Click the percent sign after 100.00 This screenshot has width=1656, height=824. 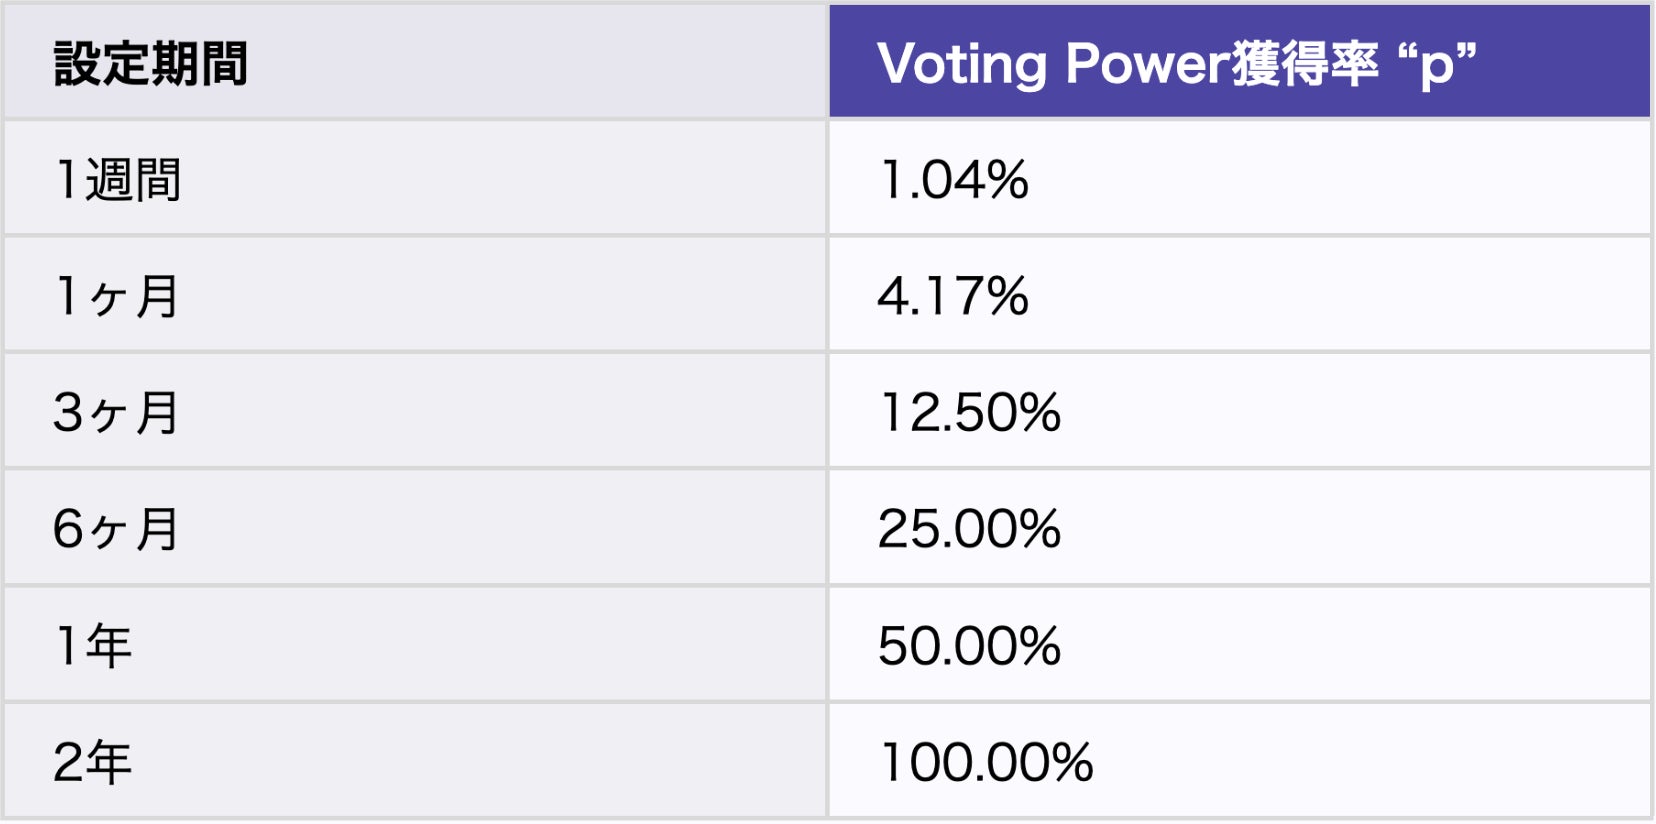click(1073, 762)
